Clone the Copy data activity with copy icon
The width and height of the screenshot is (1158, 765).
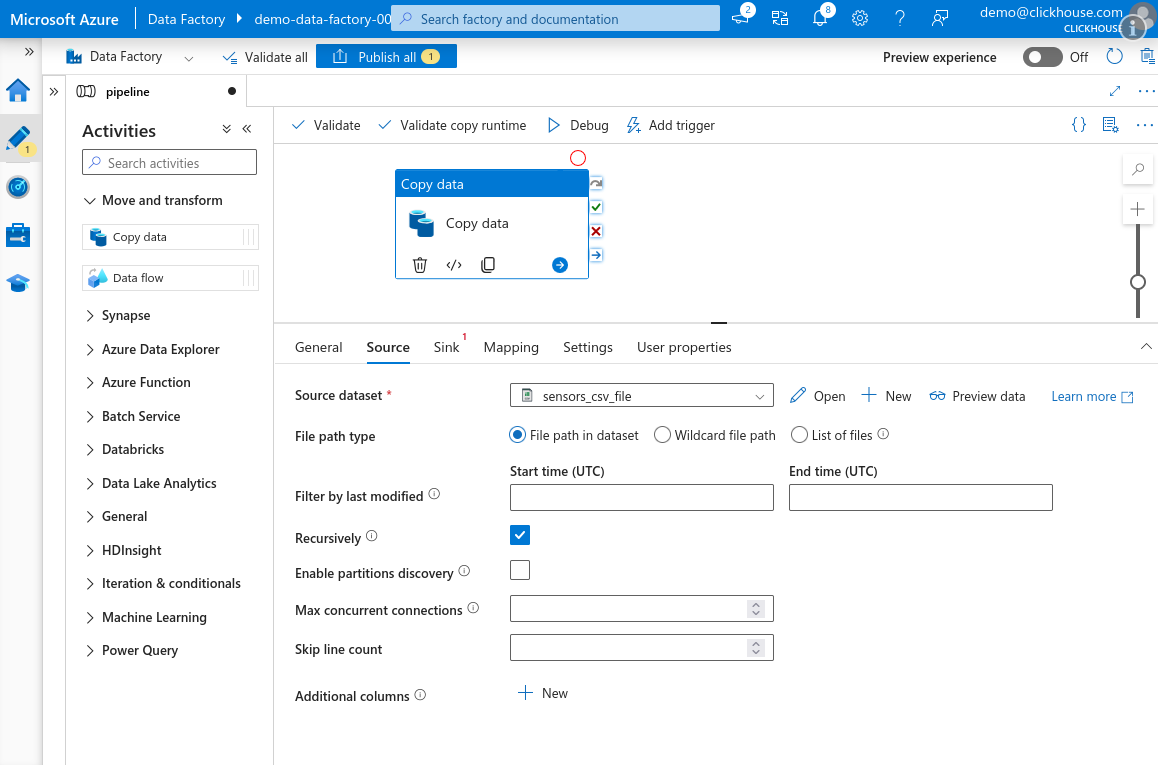(488, 265)
